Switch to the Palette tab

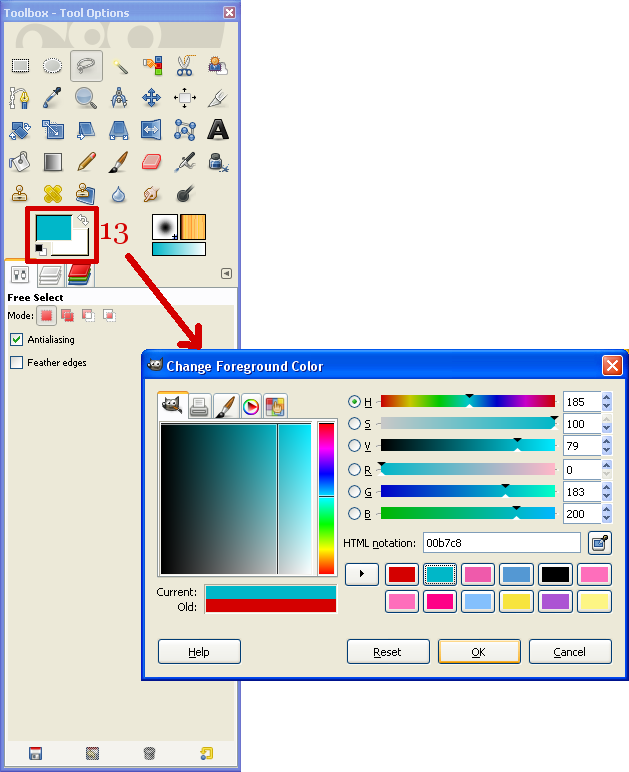click(276, 407)
